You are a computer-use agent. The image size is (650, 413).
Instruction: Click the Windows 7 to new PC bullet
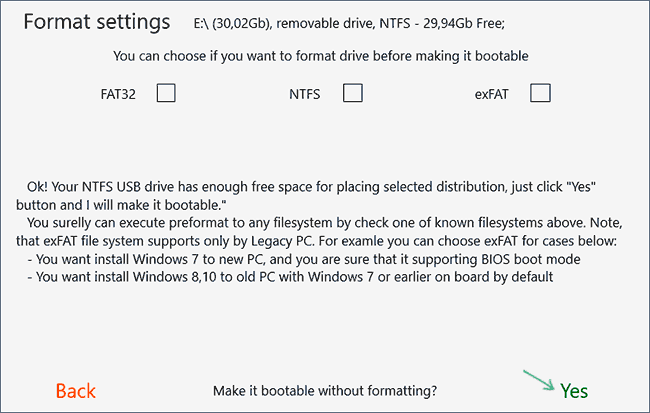[x=304, y=259]
